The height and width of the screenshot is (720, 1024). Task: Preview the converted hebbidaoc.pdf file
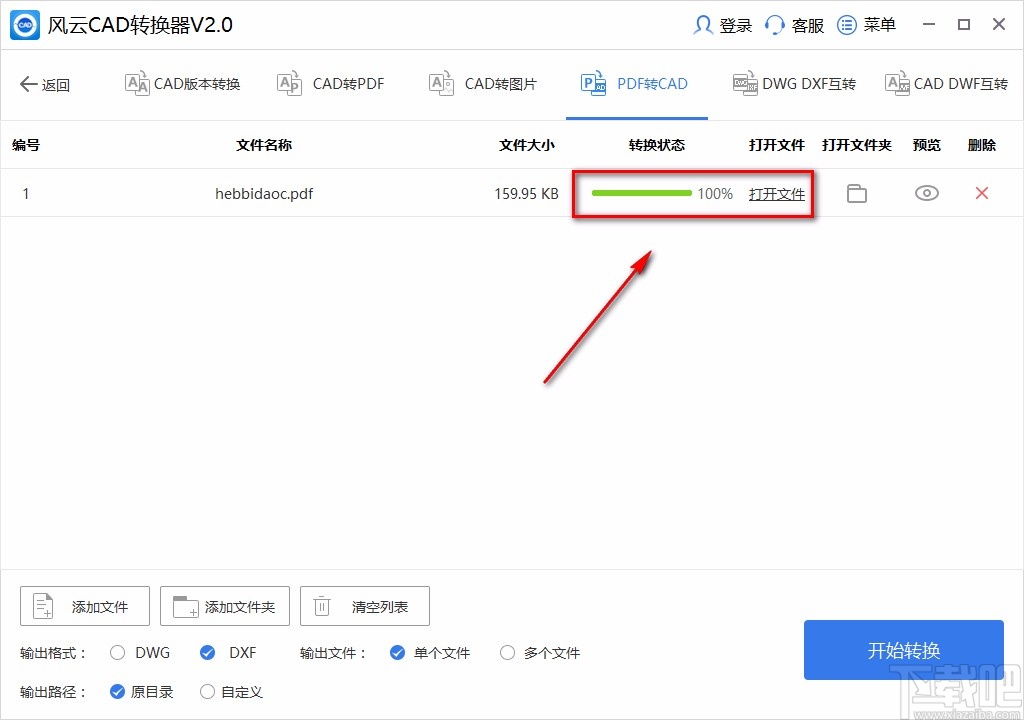926,193
